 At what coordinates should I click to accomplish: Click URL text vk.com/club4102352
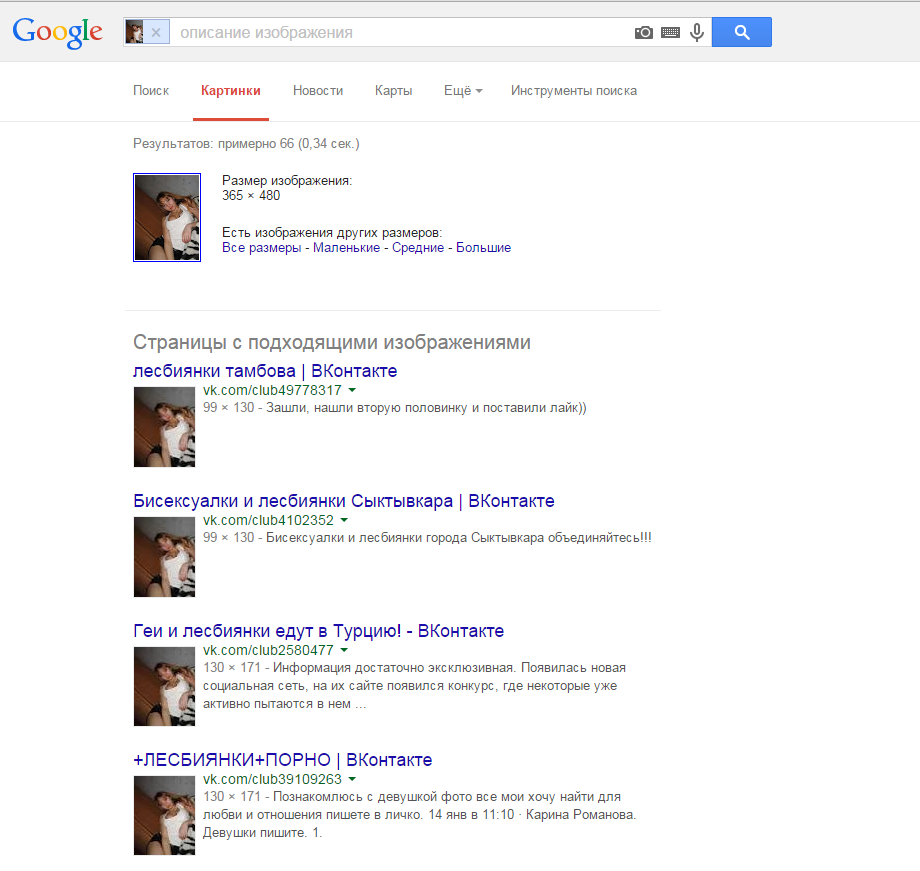268,521
